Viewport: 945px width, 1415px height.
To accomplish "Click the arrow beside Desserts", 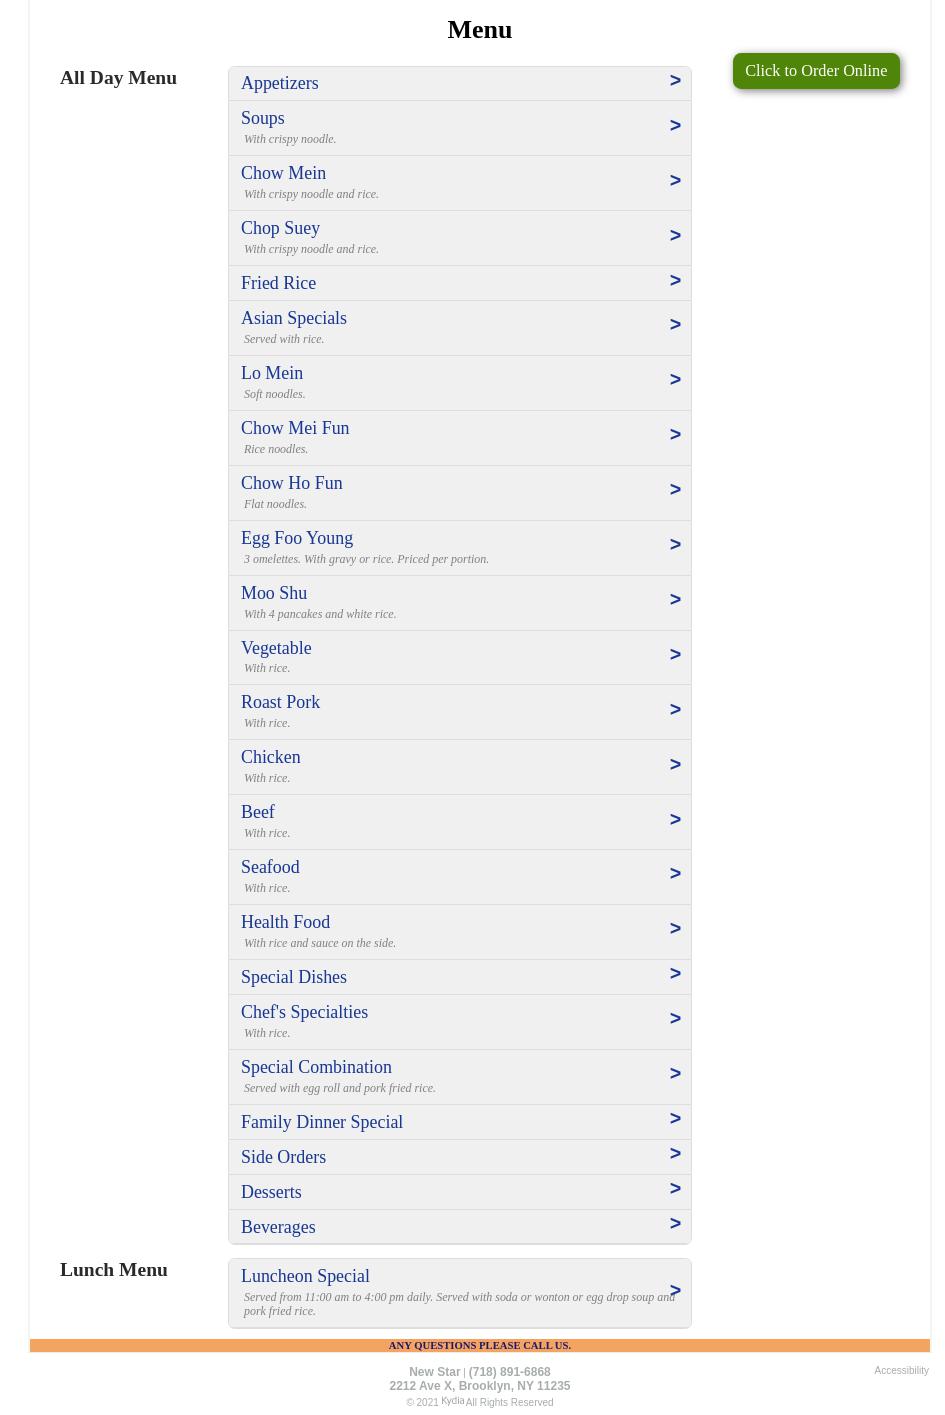I will pyautogui.click(x=675, y=1189).
